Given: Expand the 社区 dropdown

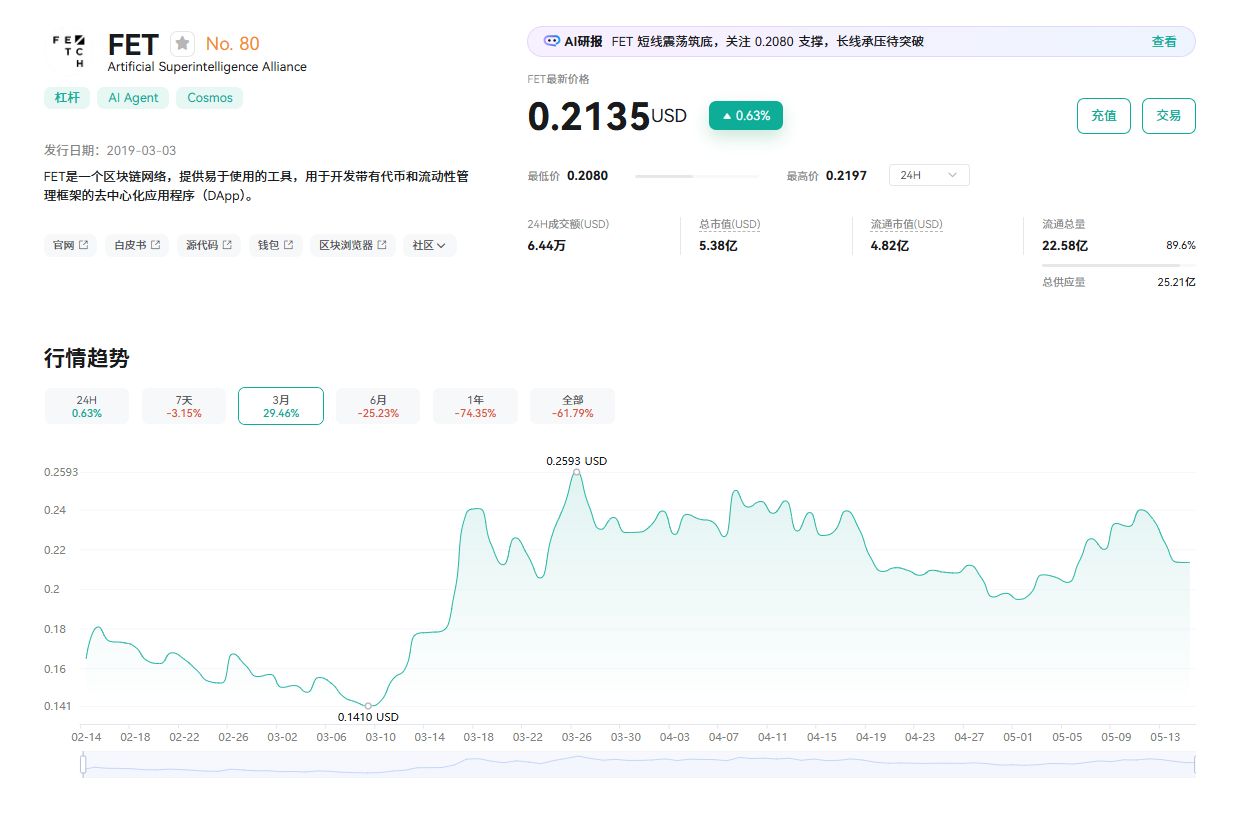Looking at the screenshot, I should (430, 245).
